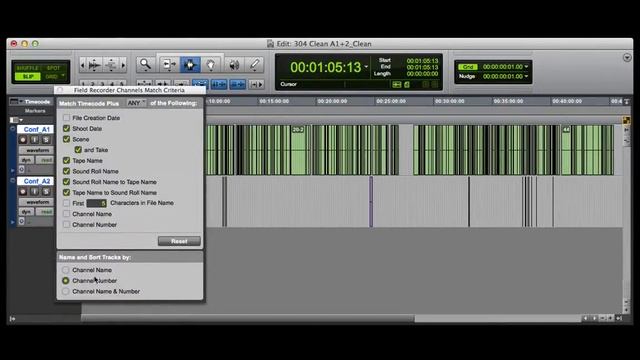Select the Conf_A1 track name
This screenshot has height=360, width=640.
(36, 129)
